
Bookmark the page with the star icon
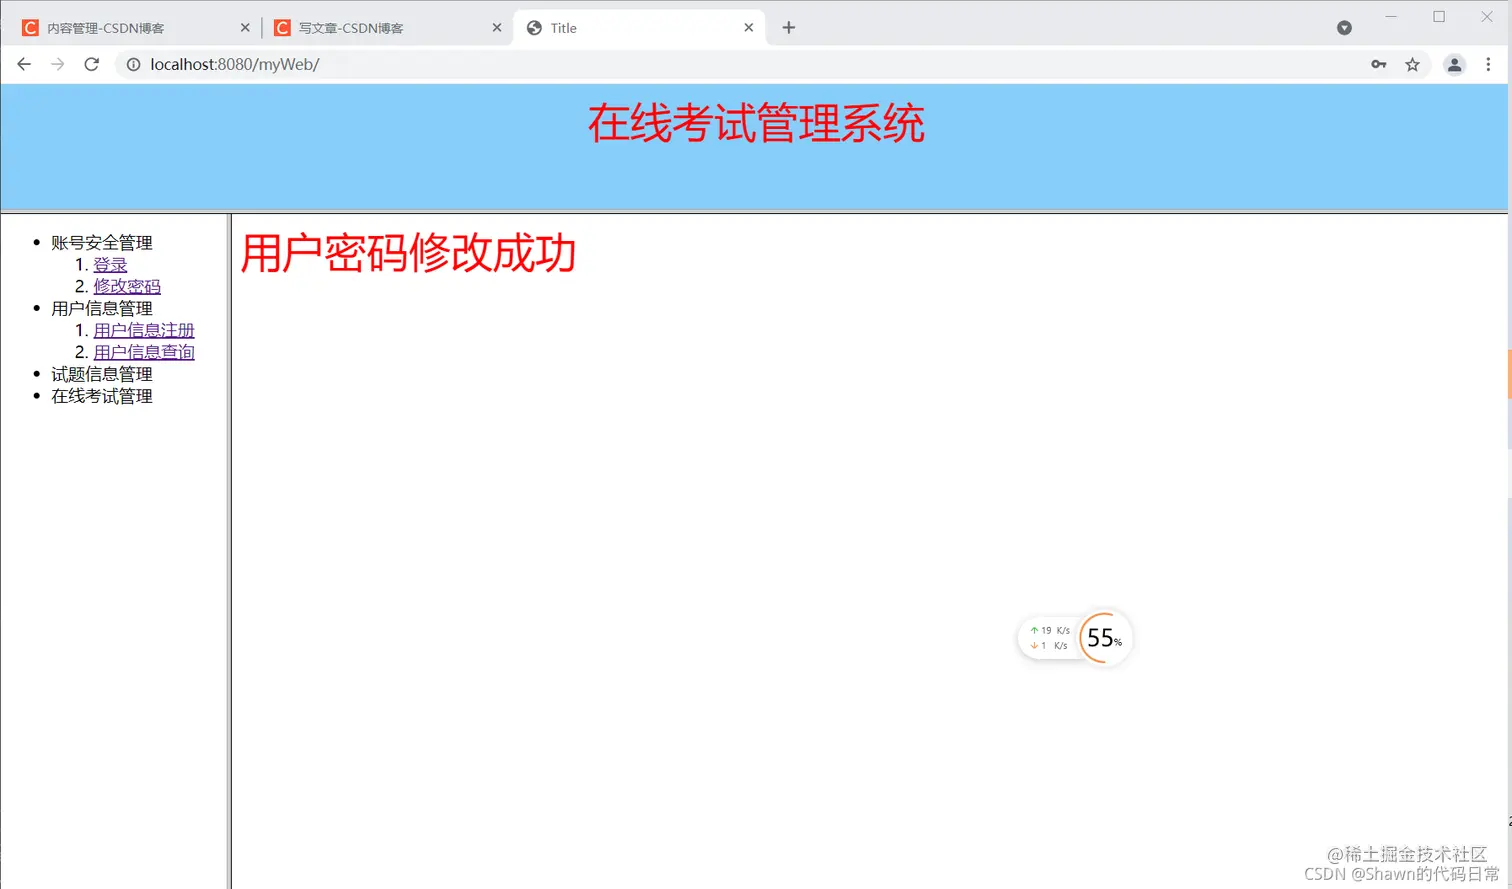pos(1413,63)
